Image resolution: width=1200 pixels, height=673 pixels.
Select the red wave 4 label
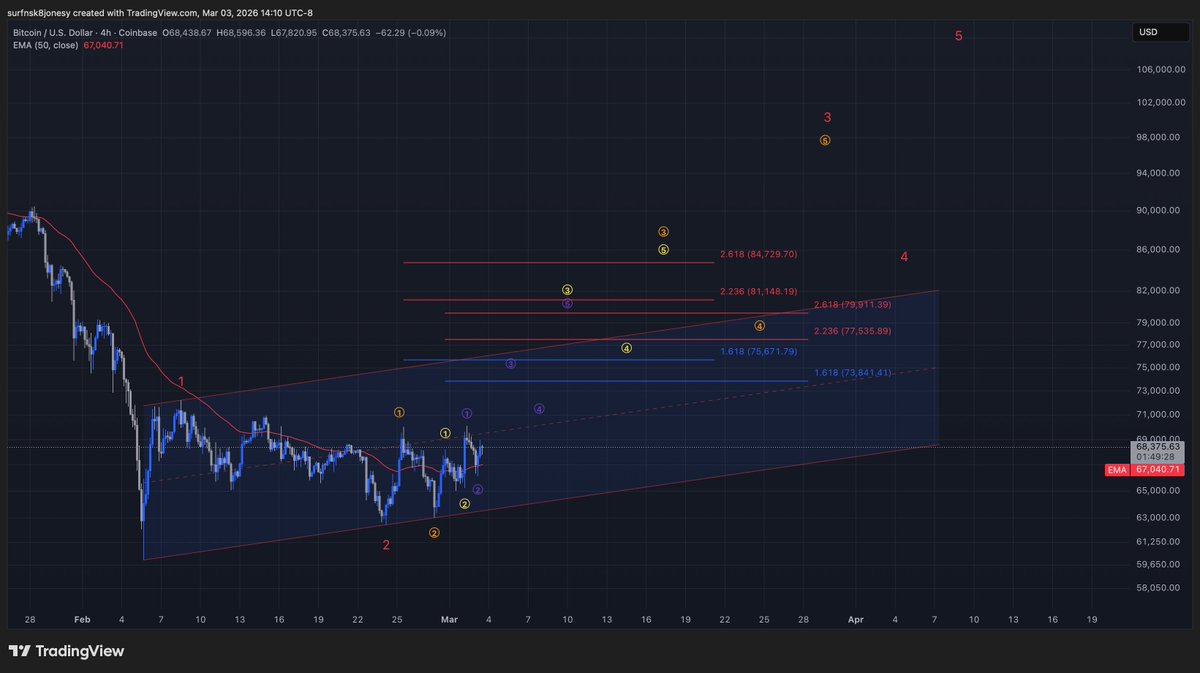(x=904, y=257)
